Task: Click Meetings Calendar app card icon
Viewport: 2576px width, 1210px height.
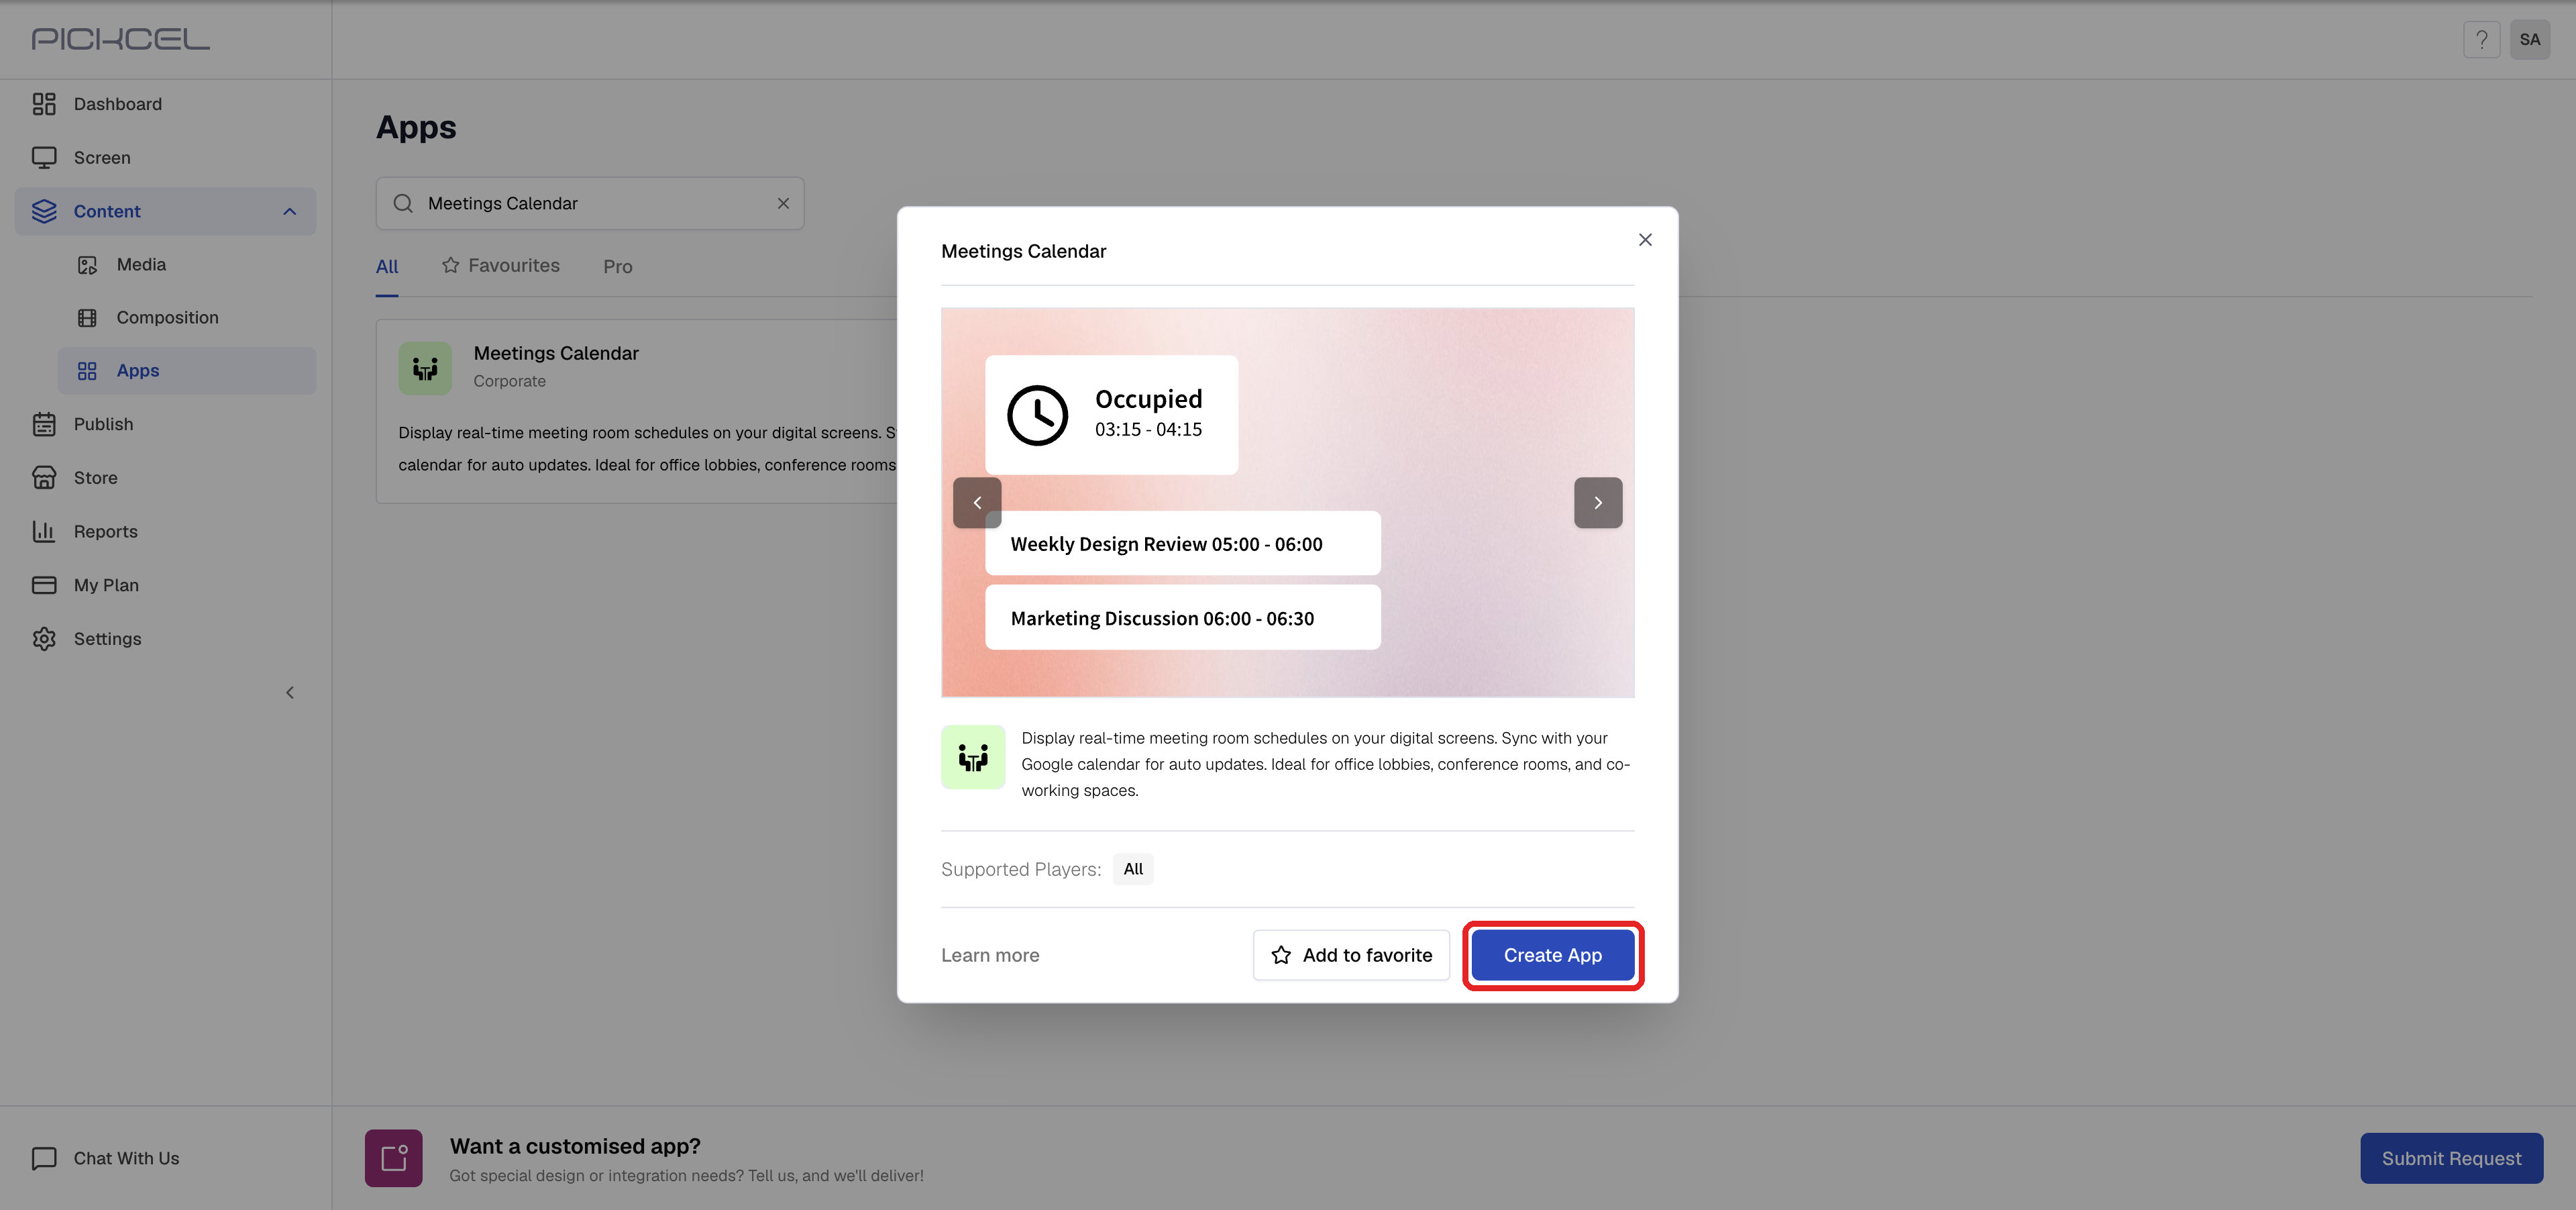Action: pyautogui.click(x=425, y=368)
